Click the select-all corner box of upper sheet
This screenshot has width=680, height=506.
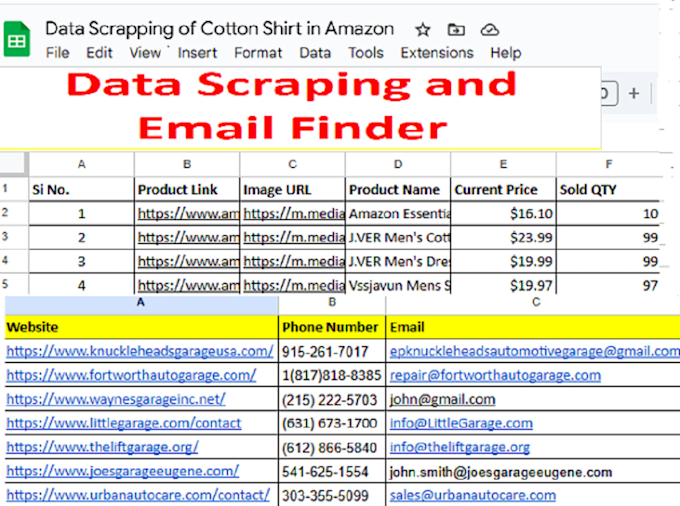tap(14, 163)
